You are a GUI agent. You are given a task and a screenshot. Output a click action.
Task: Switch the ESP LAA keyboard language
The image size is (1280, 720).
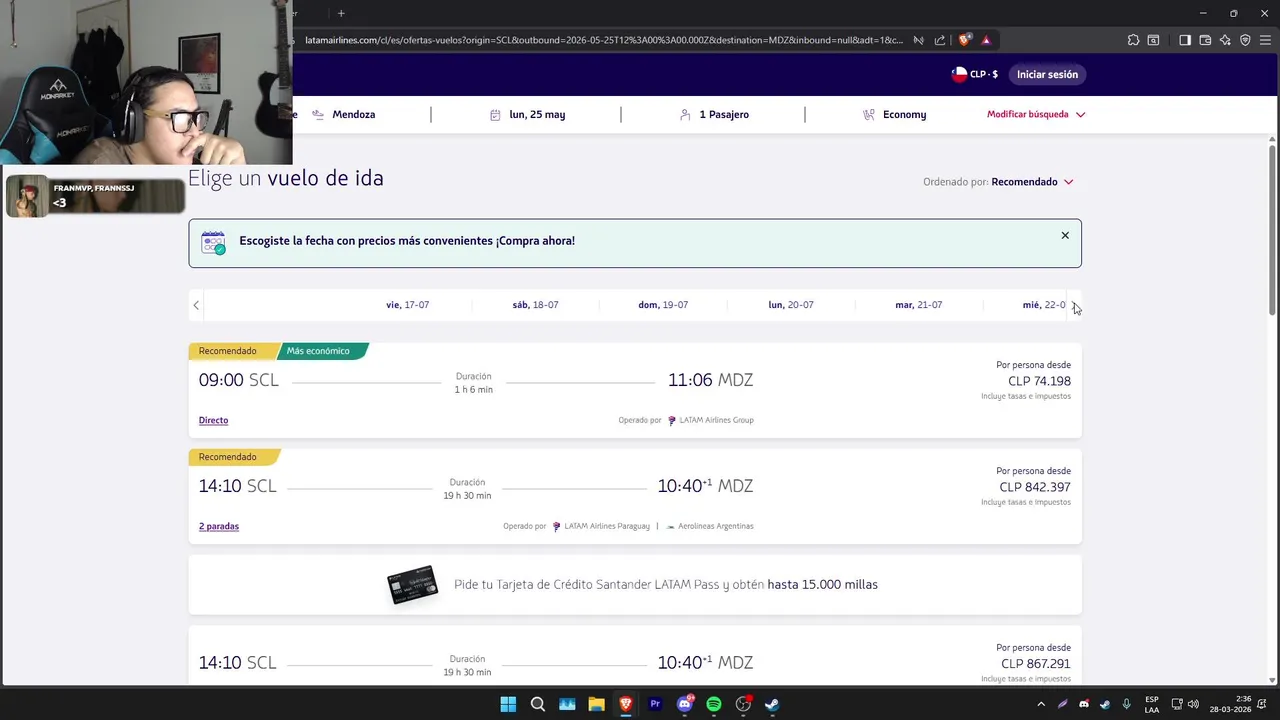pos(1152,704)
